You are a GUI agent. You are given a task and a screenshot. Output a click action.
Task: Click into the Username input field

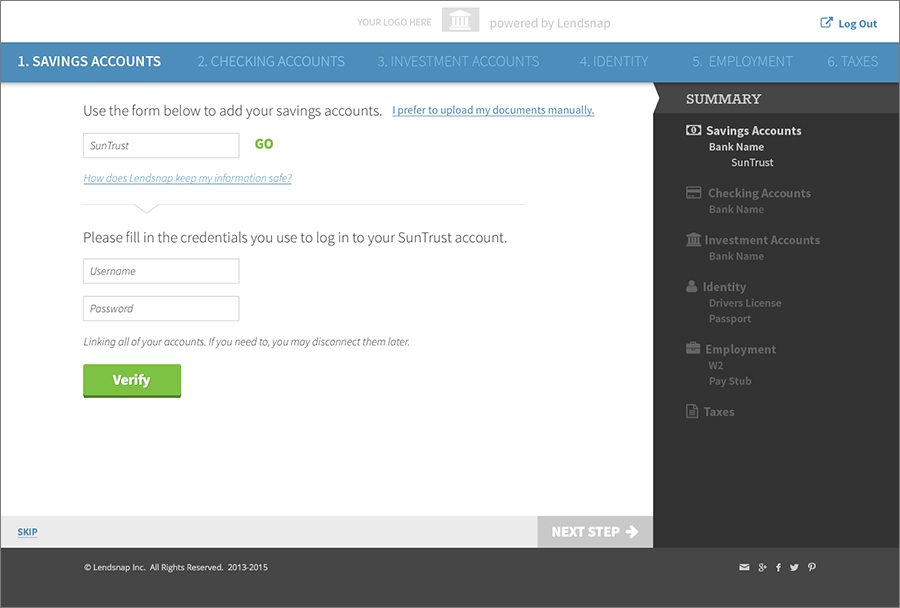[161, 271]
